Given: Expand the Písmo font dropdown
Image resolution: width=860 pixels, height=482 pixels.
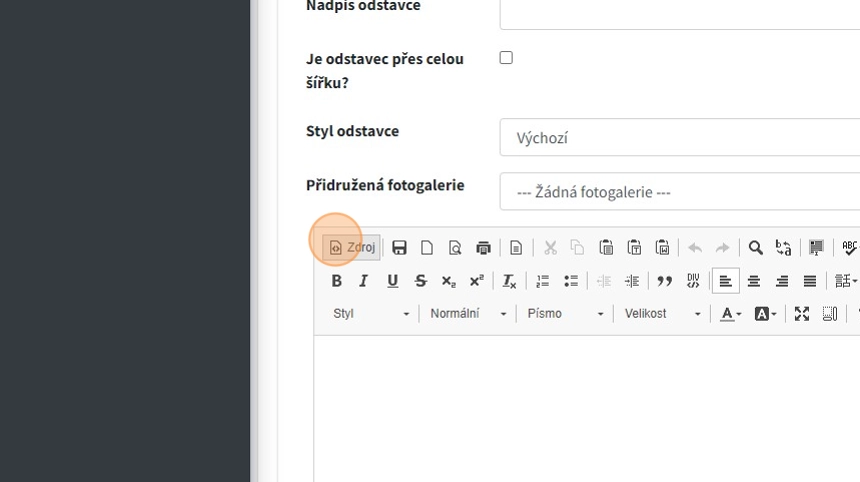Looking at the screenshot, I should [x=565, y=313].
